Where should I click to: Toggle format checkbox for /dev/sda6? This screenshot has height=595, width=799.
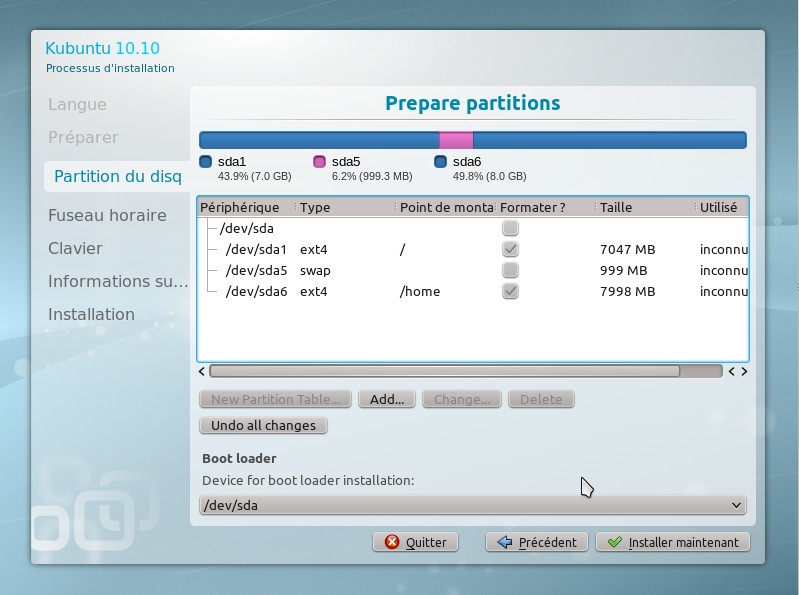[x=510, y=291]
